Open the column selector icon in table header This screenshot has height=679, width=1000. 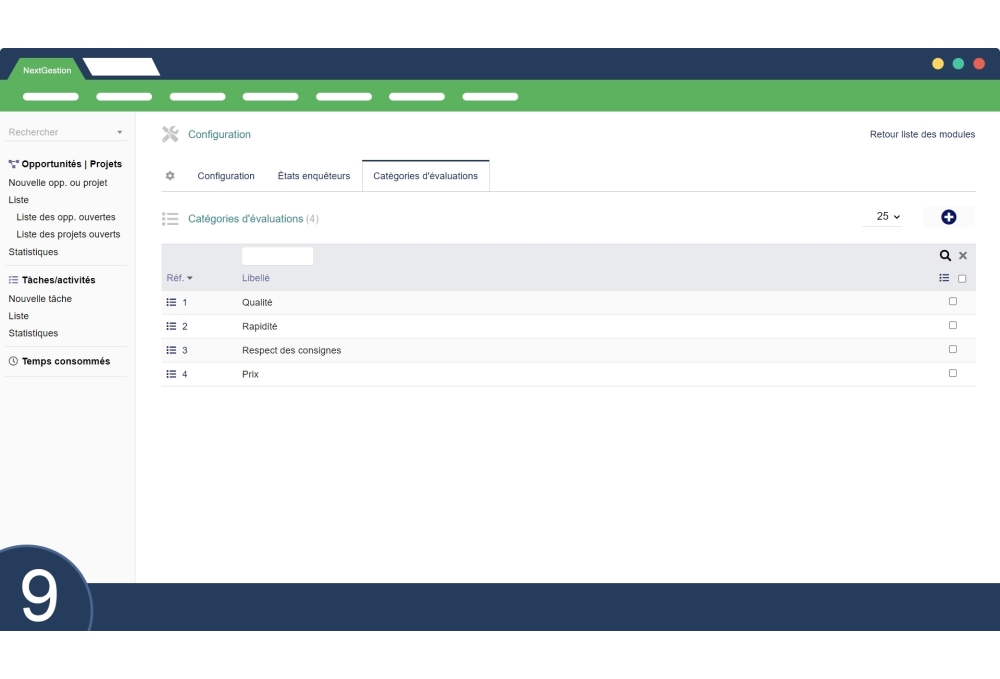pyautogui.click(x=944, y=278)
